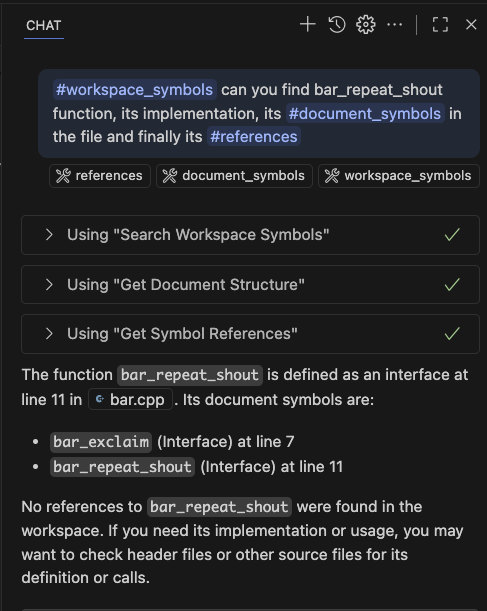Click the checkmark on Get Symbol References
This screenshot has width=487, height=611.
tap(452, 334)
